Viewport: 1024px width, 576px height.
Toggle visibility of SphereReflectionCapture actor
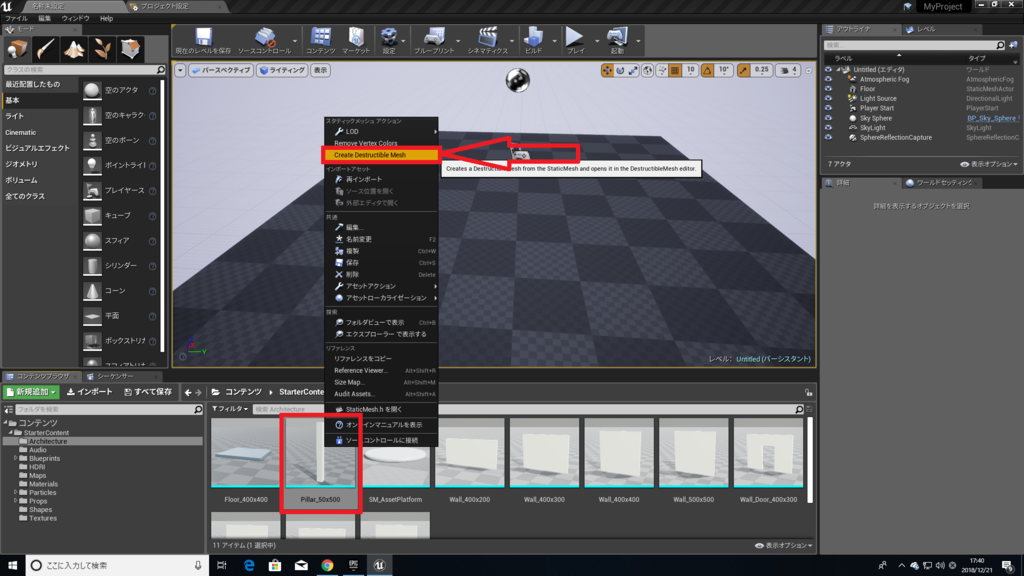click(828, 138)
